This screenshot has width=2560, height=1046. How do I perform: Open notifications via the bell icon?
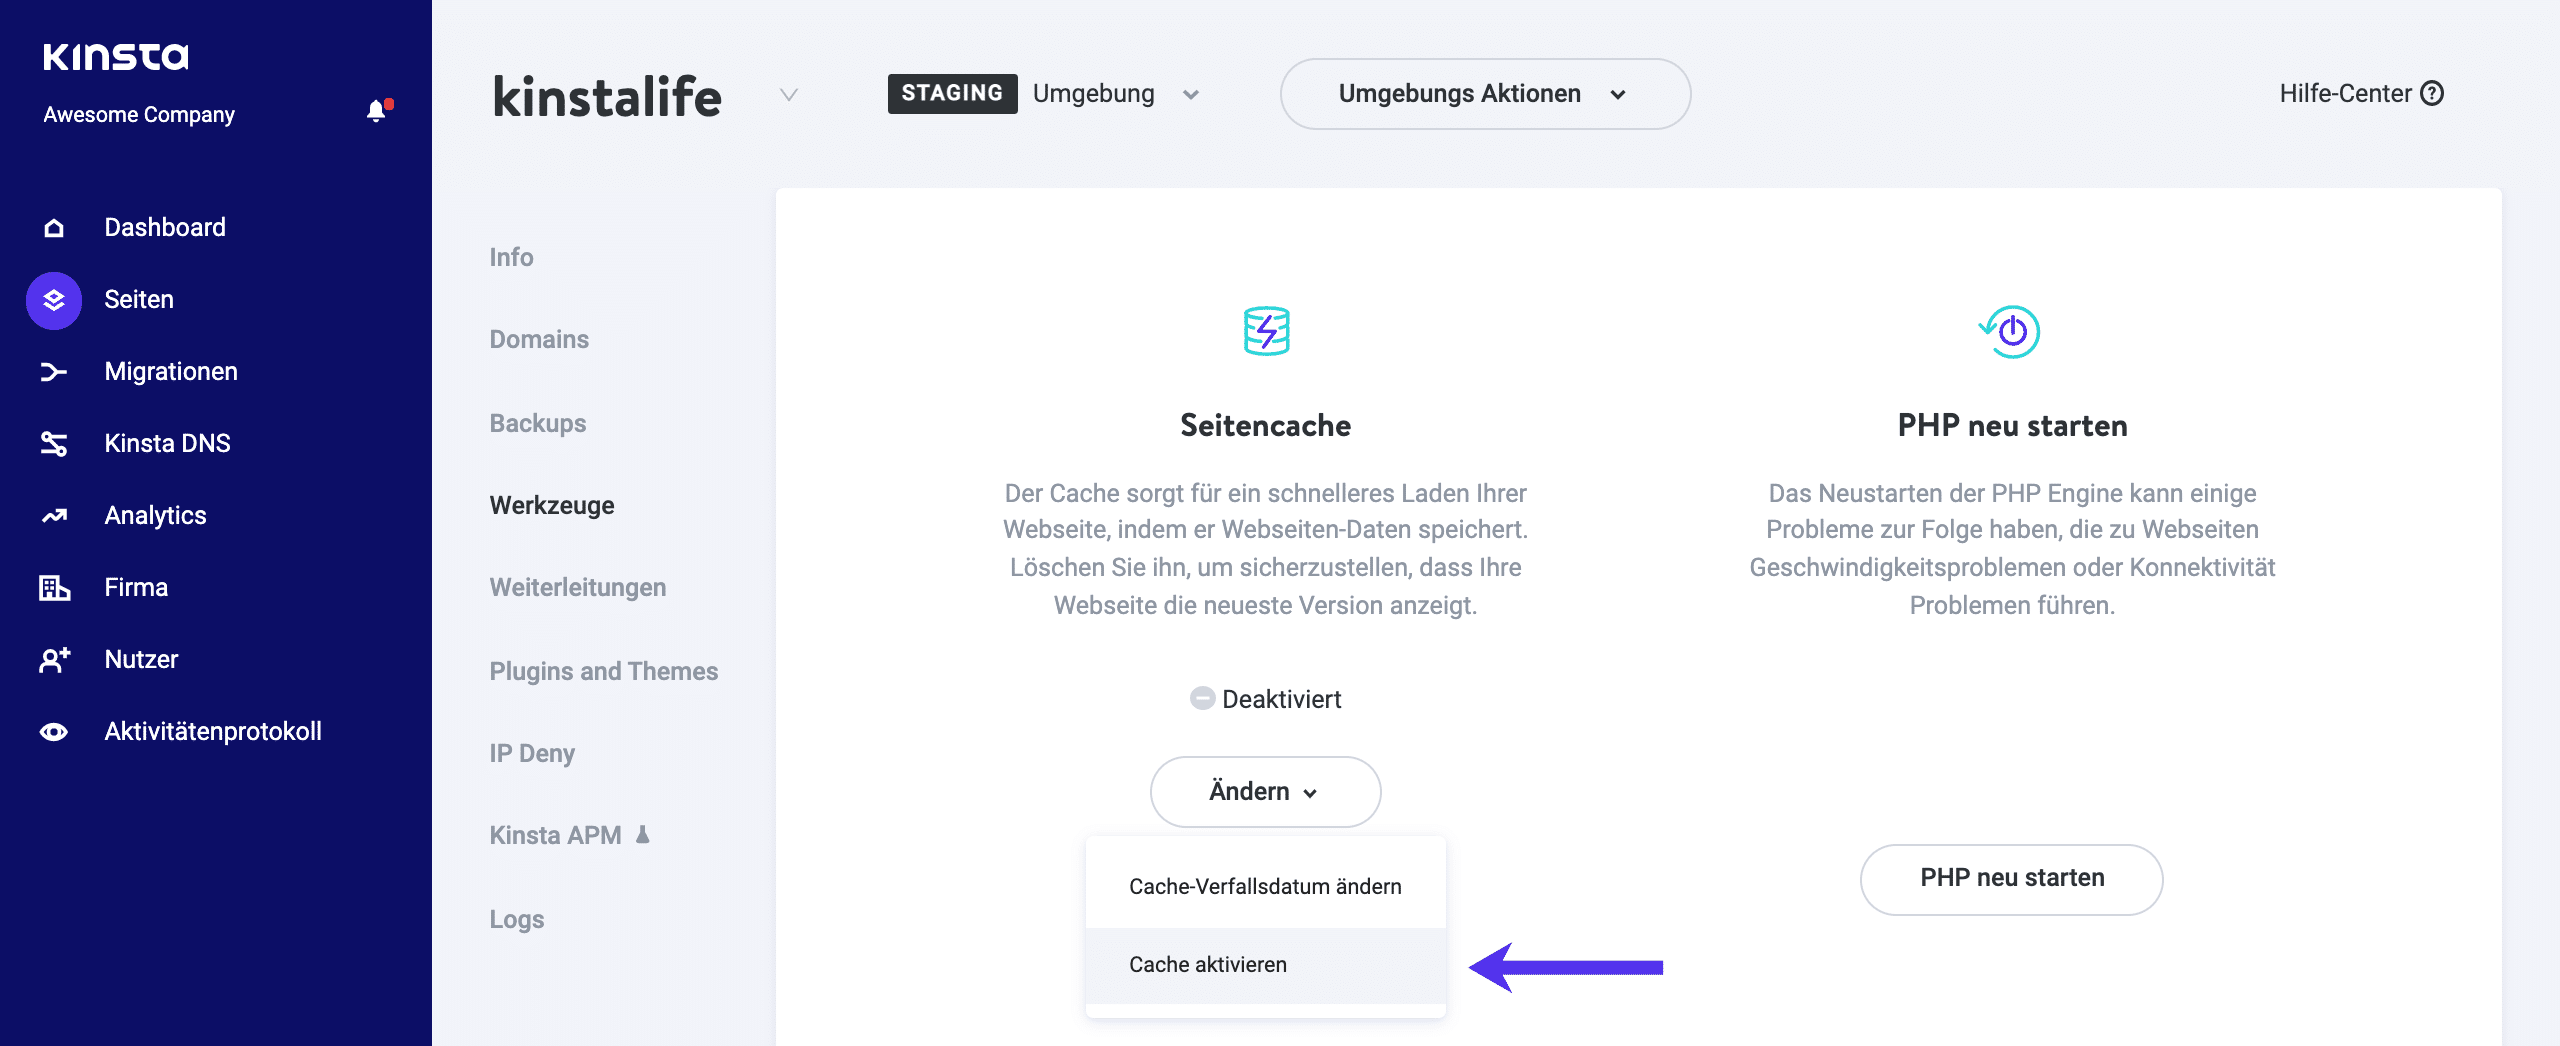coord(377,110)
